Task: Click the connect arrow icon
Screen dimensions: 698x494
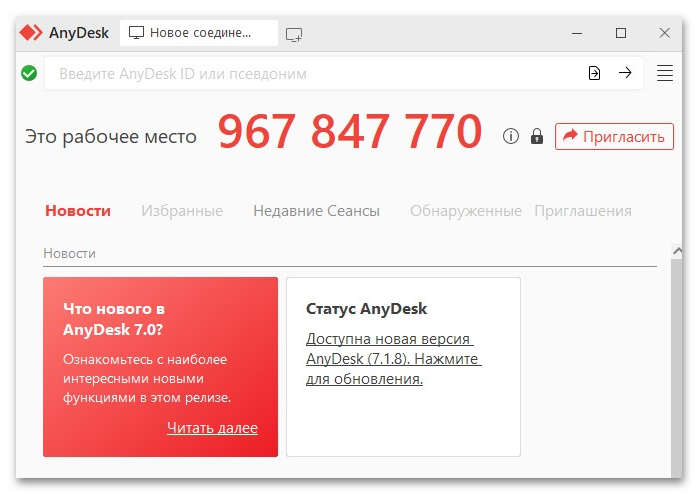Action: [625, 73]
